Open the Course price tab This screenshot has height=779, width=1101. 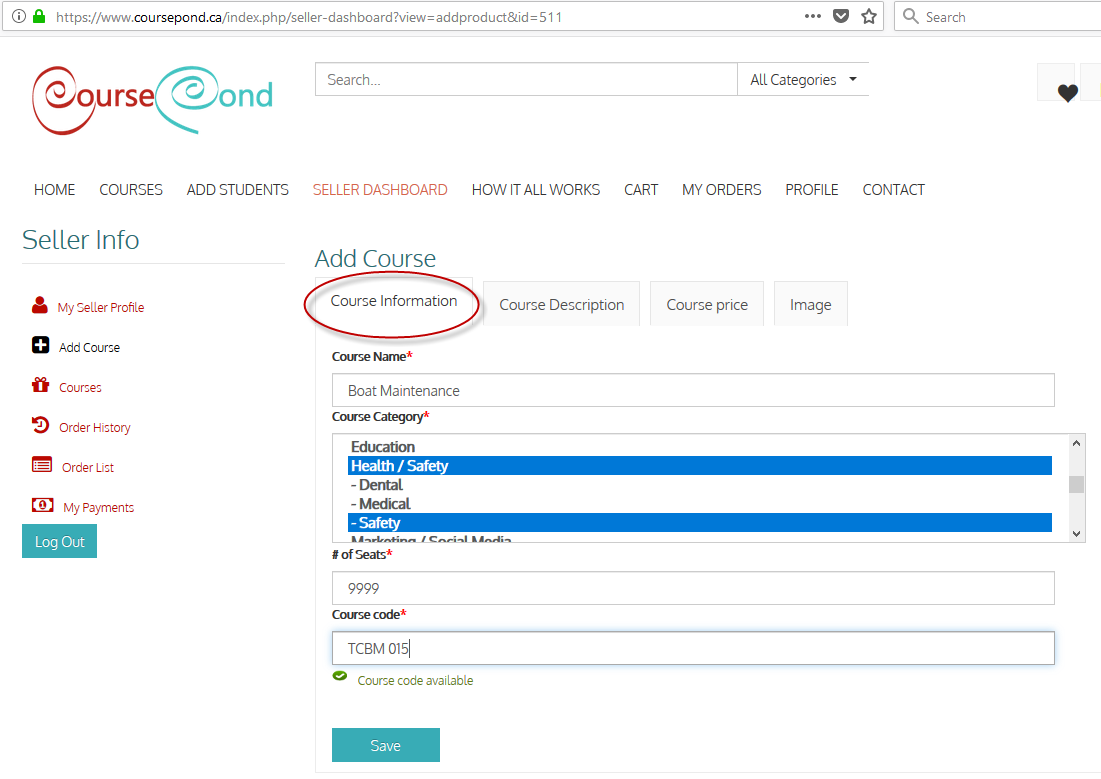coord(707,305)
